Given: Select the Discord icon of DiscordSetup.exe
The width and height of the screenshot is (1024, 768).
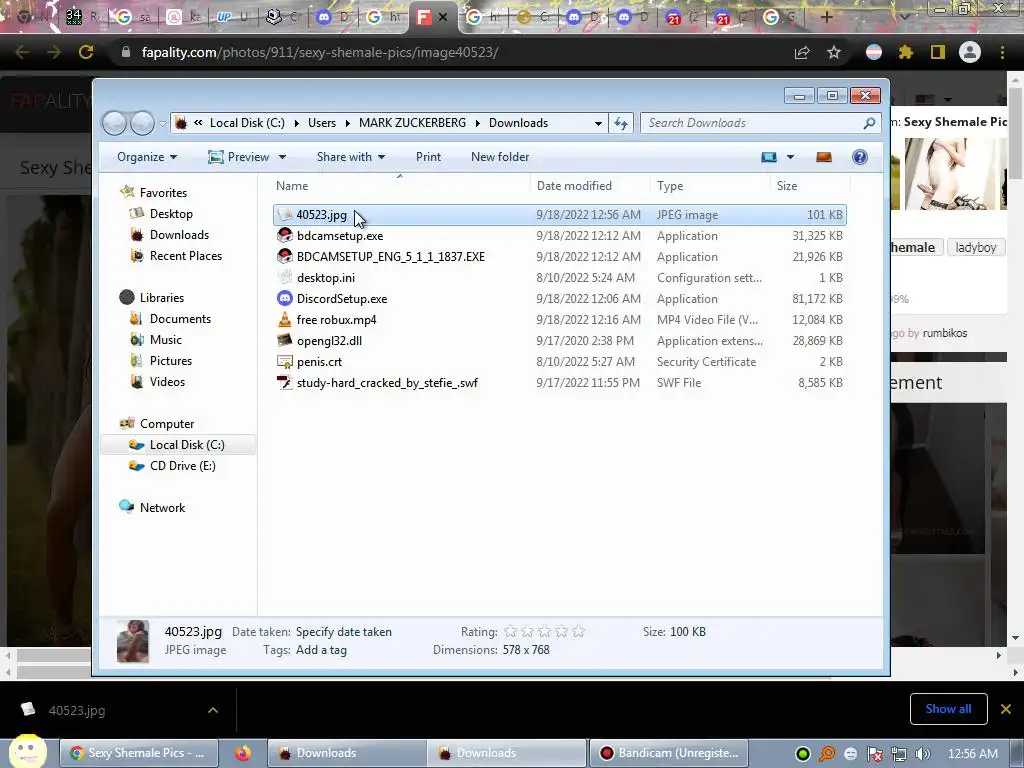Looking at the screenshot, I should [x=285, y=298].
